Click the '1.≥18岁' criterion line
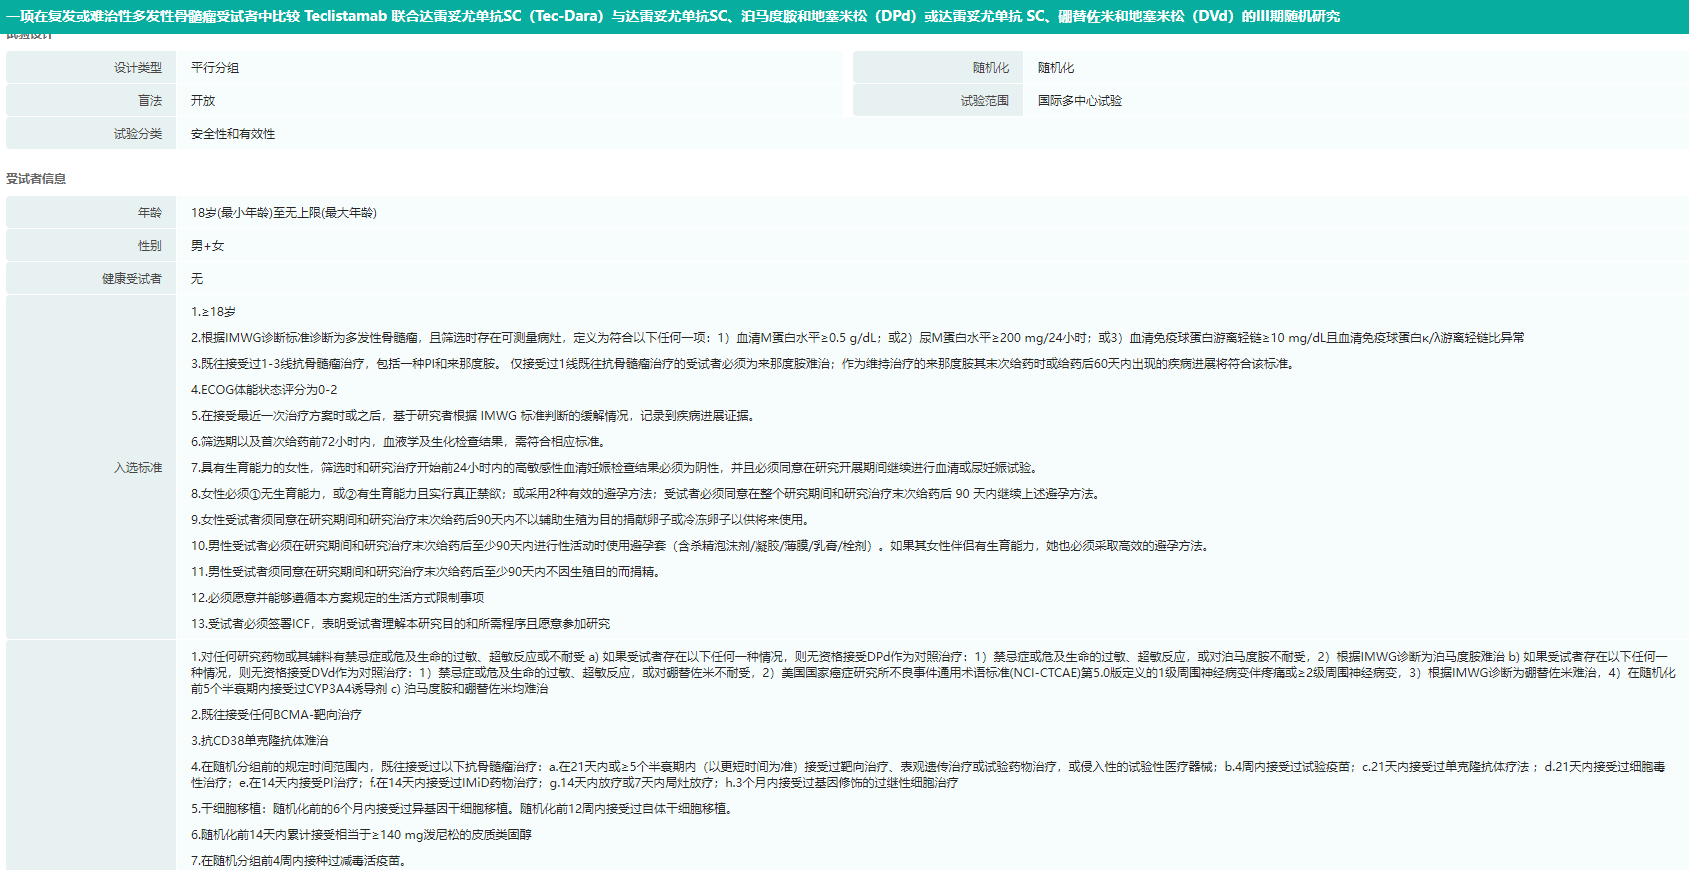 coord(214,312)
